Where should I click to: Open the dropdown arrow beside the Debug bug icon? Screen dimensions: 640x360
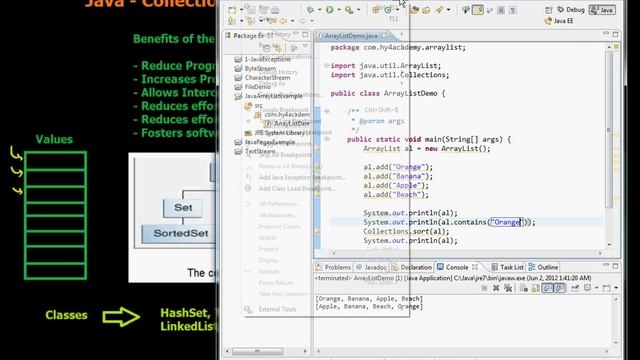coord(319,10)
